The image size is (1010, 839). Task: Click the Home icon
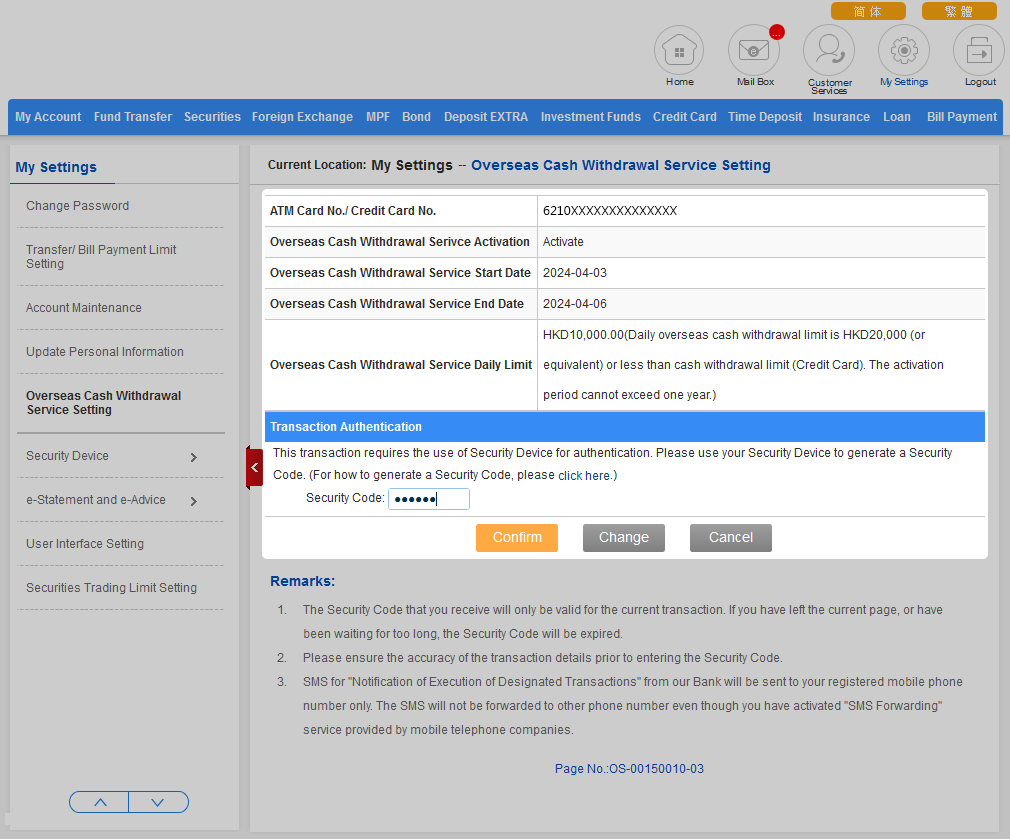click(x=679, y=51)
